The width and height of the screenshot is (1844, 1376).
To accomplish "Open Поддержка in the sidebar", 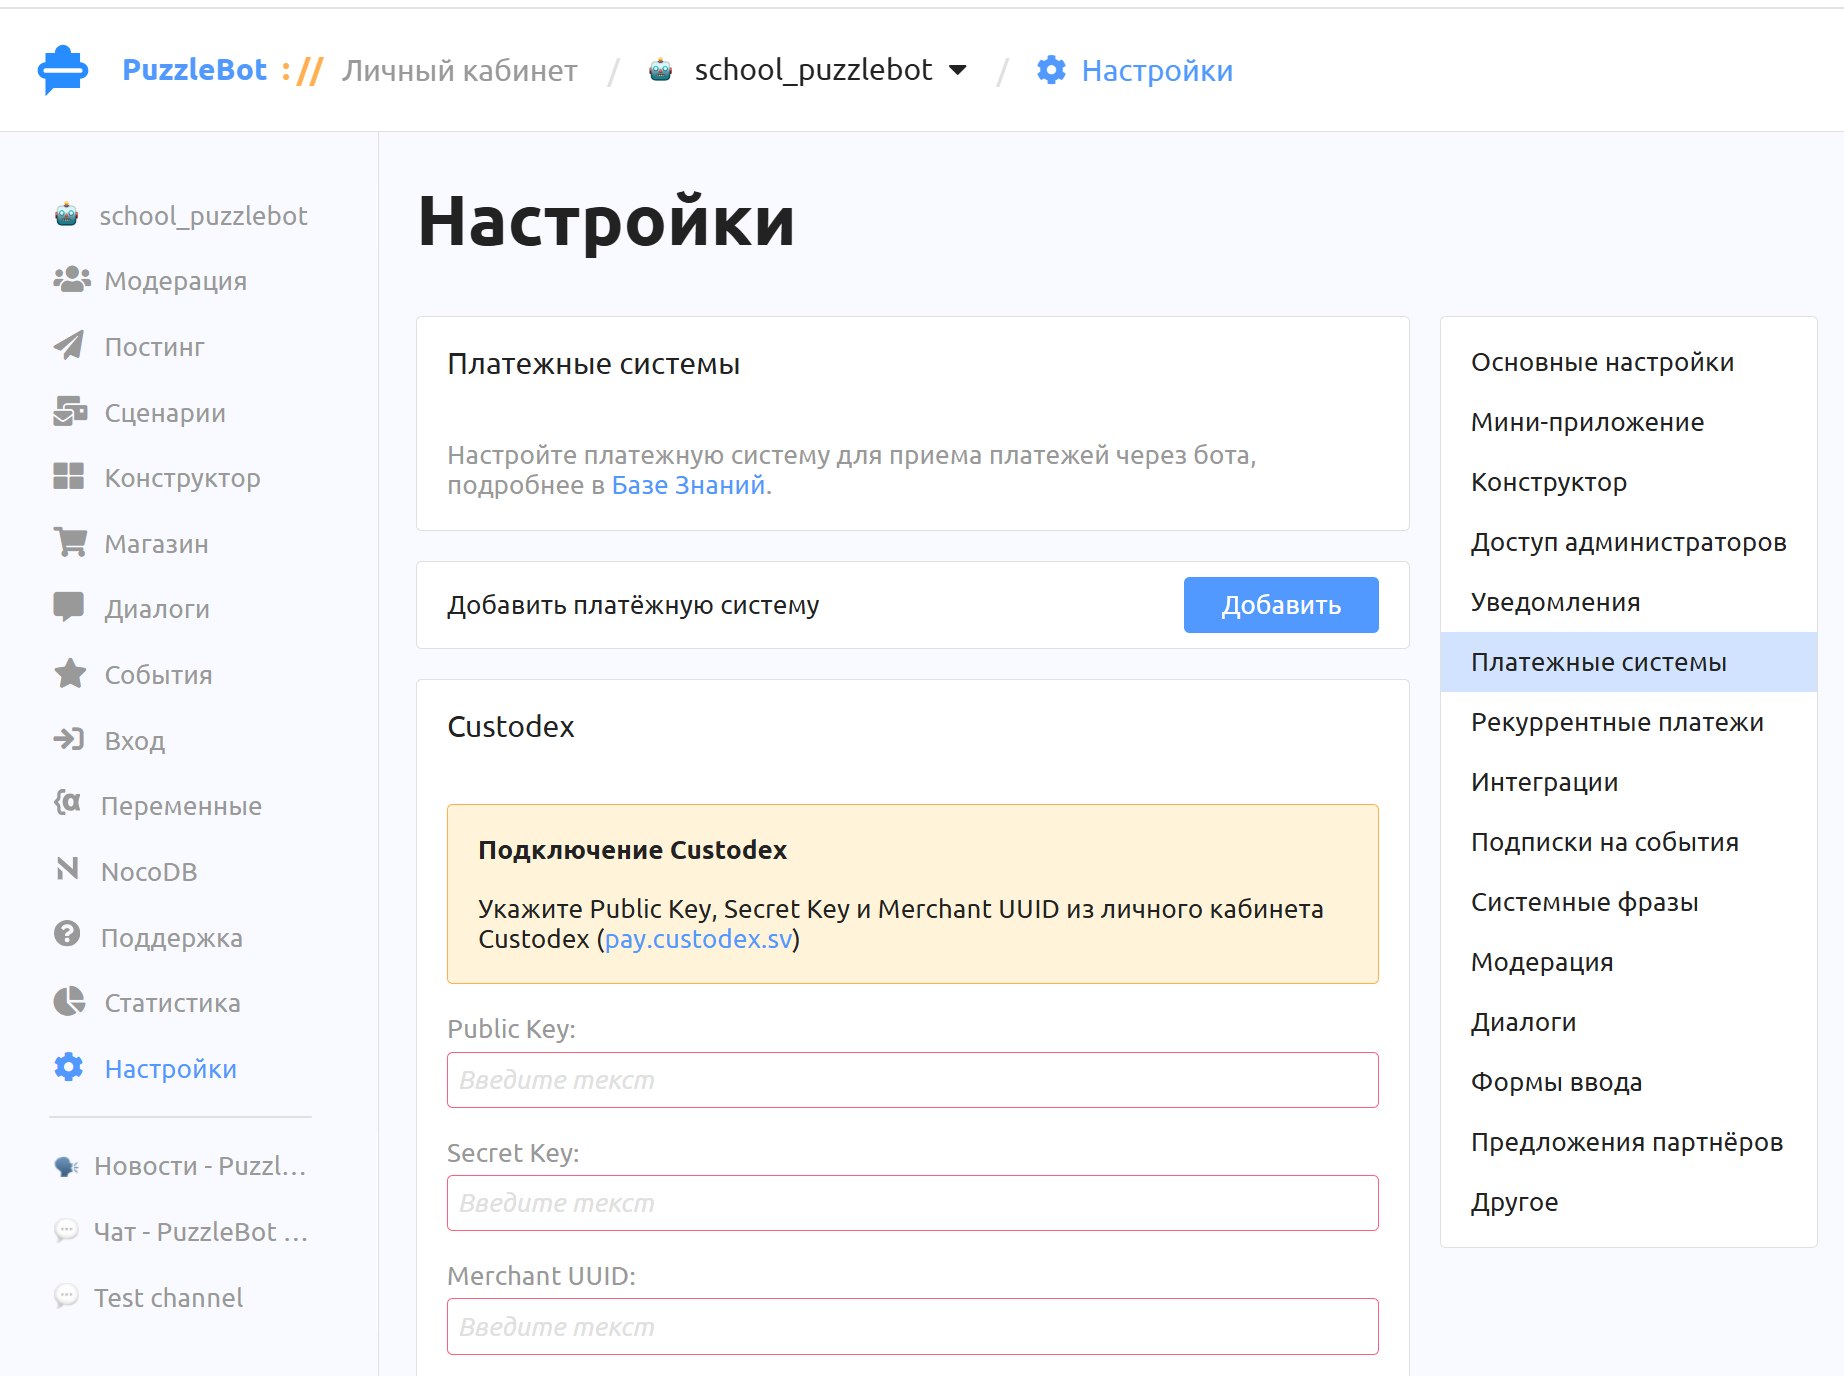I will (x=172, y=938).
